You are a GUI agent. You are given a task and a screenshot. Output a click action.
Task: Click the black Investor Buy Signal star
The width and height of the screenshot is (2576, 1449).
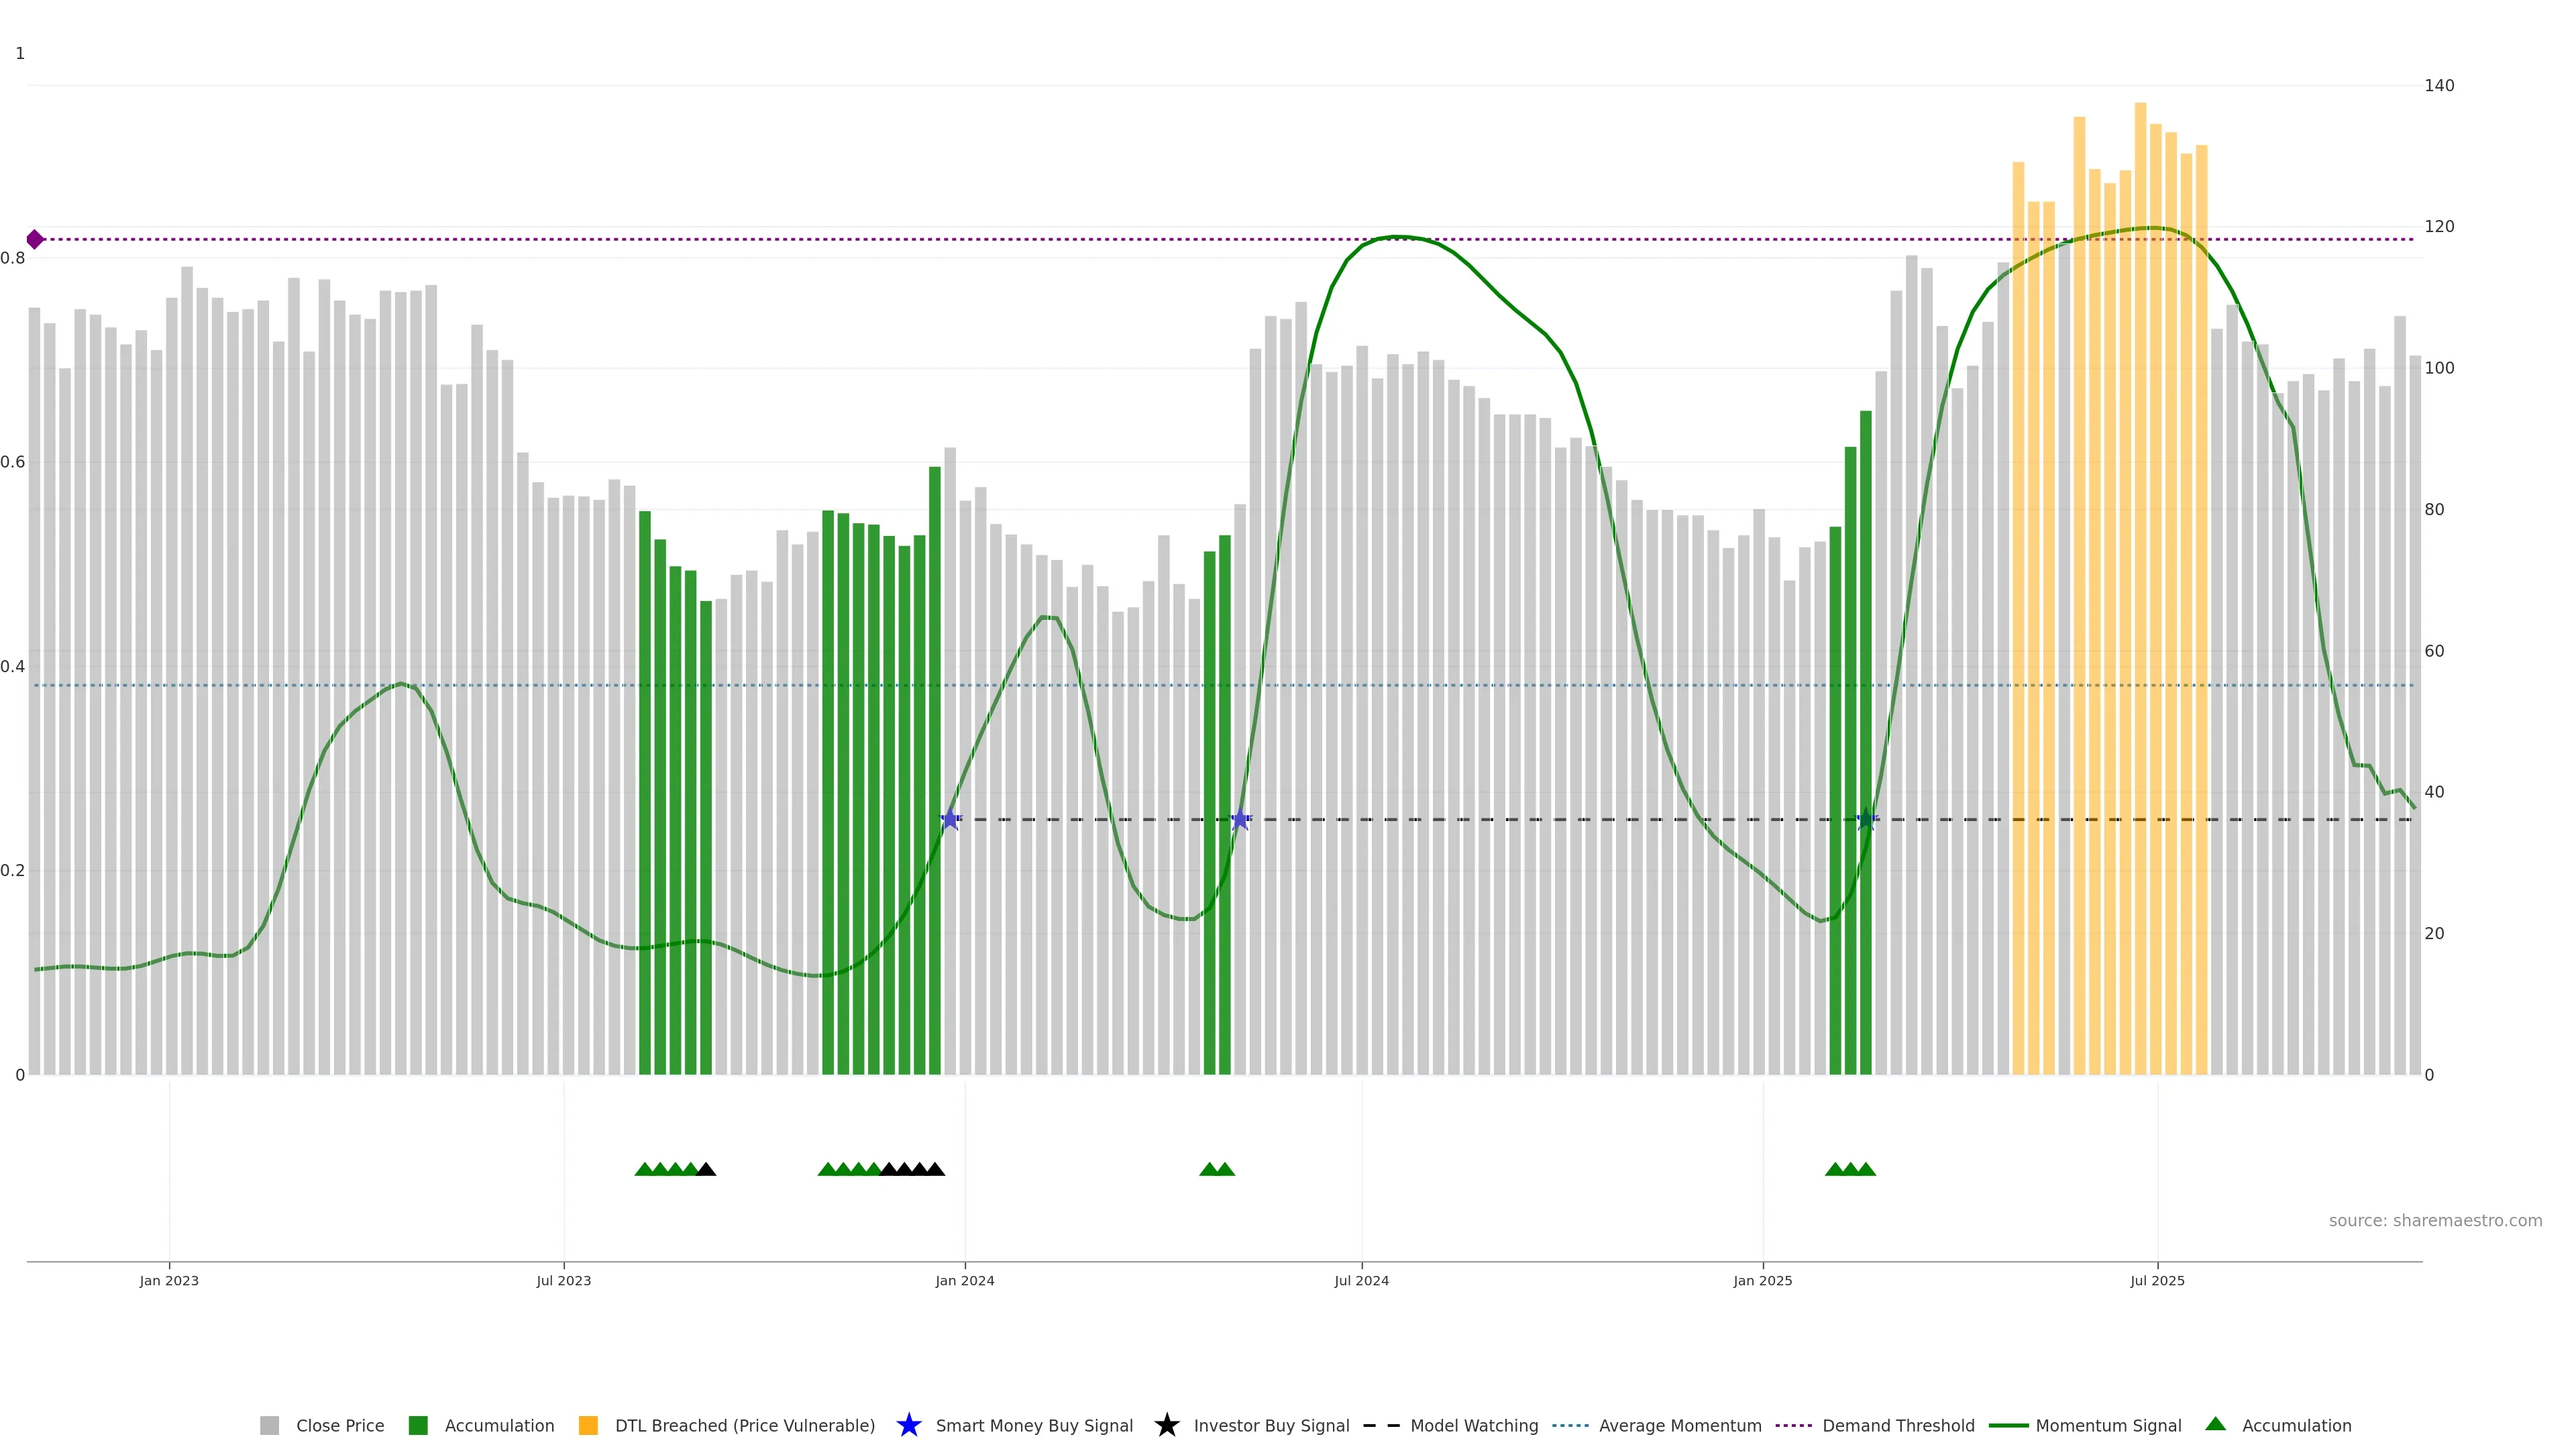[1166, 1426]
